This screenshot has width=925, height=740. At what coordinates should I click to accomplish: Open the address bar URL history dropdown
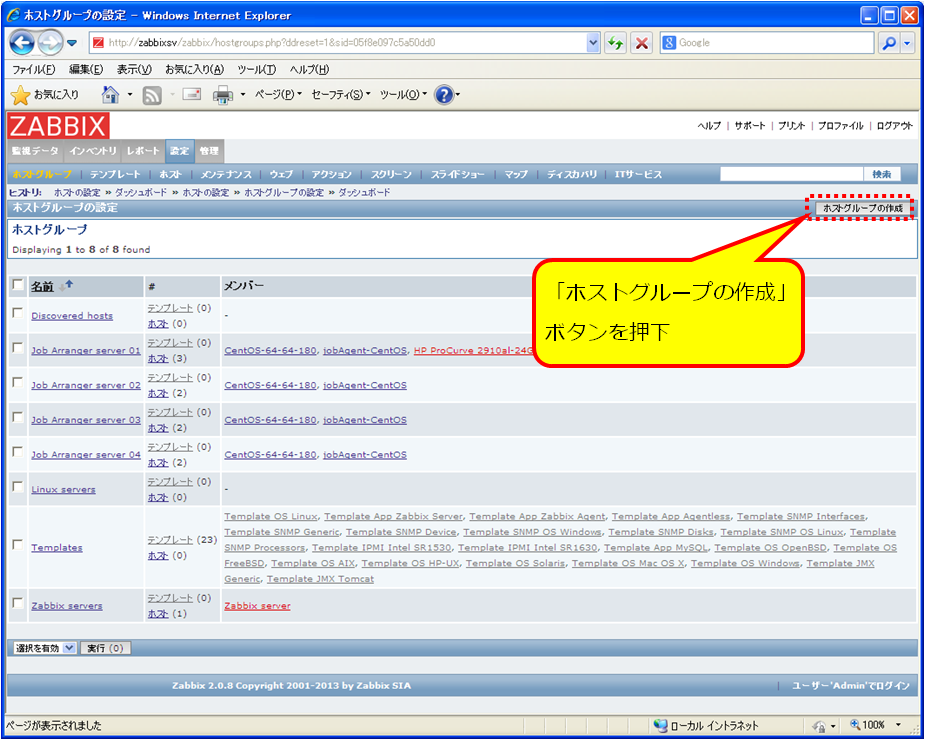coord(593,43)
